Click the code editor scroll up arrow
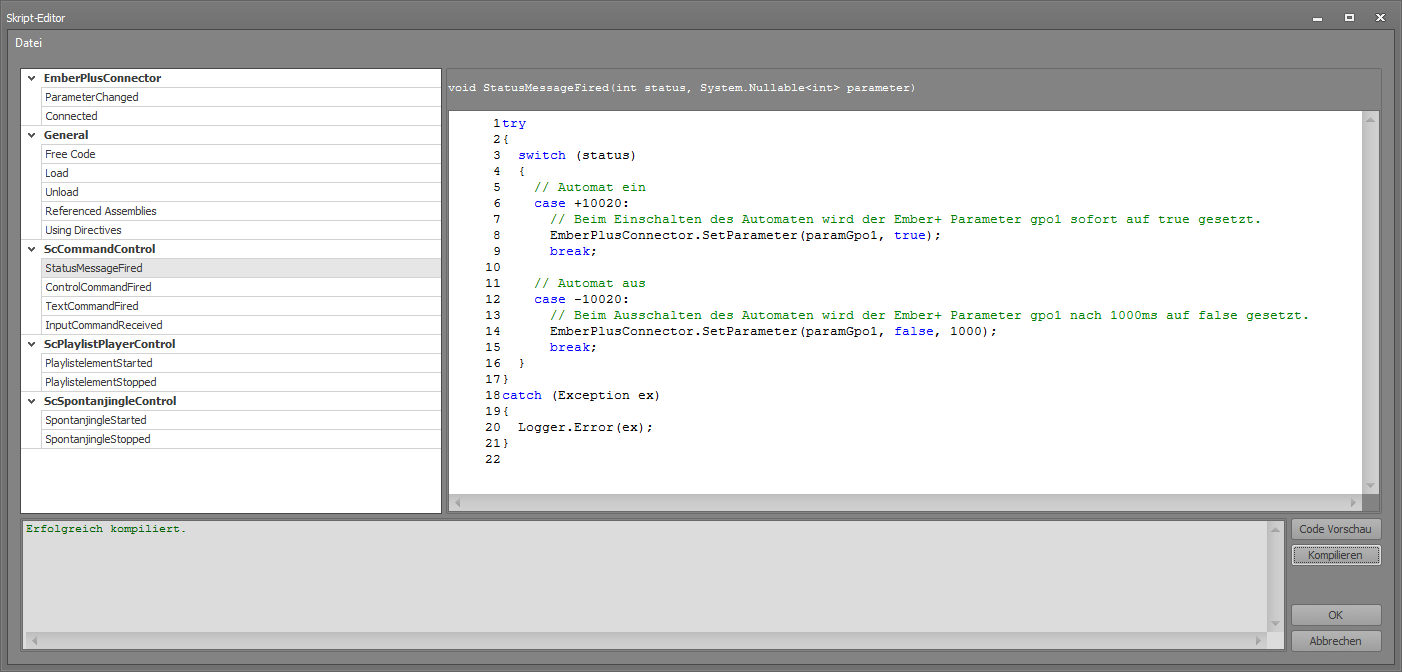Screen dimensions: 1402x672 (x=1370, y=119)
